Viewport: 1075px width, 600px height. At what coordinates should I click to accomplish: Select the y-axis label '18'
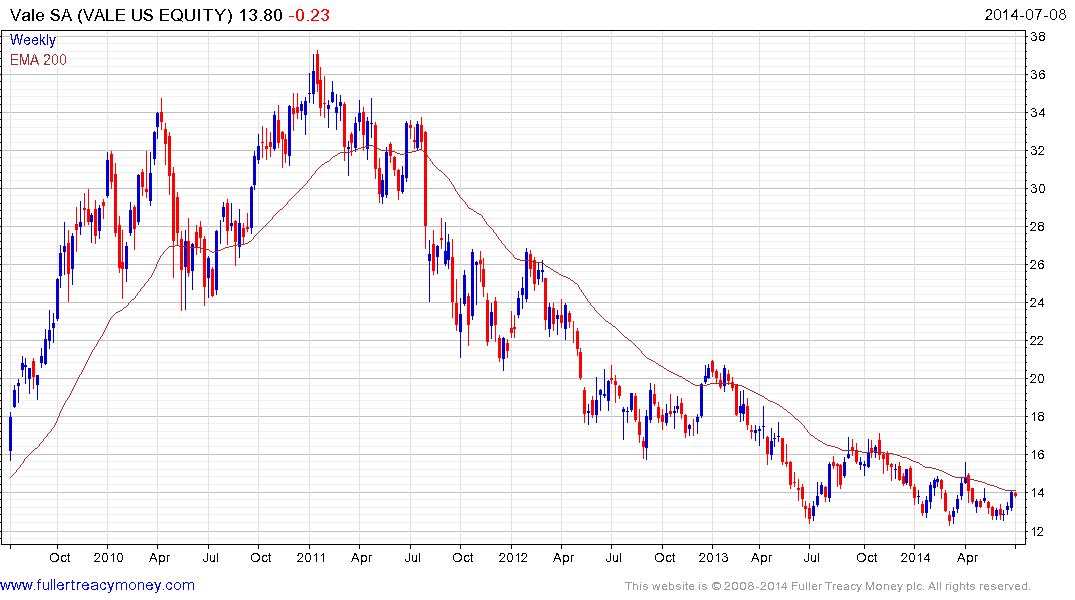pos(1038,417)
